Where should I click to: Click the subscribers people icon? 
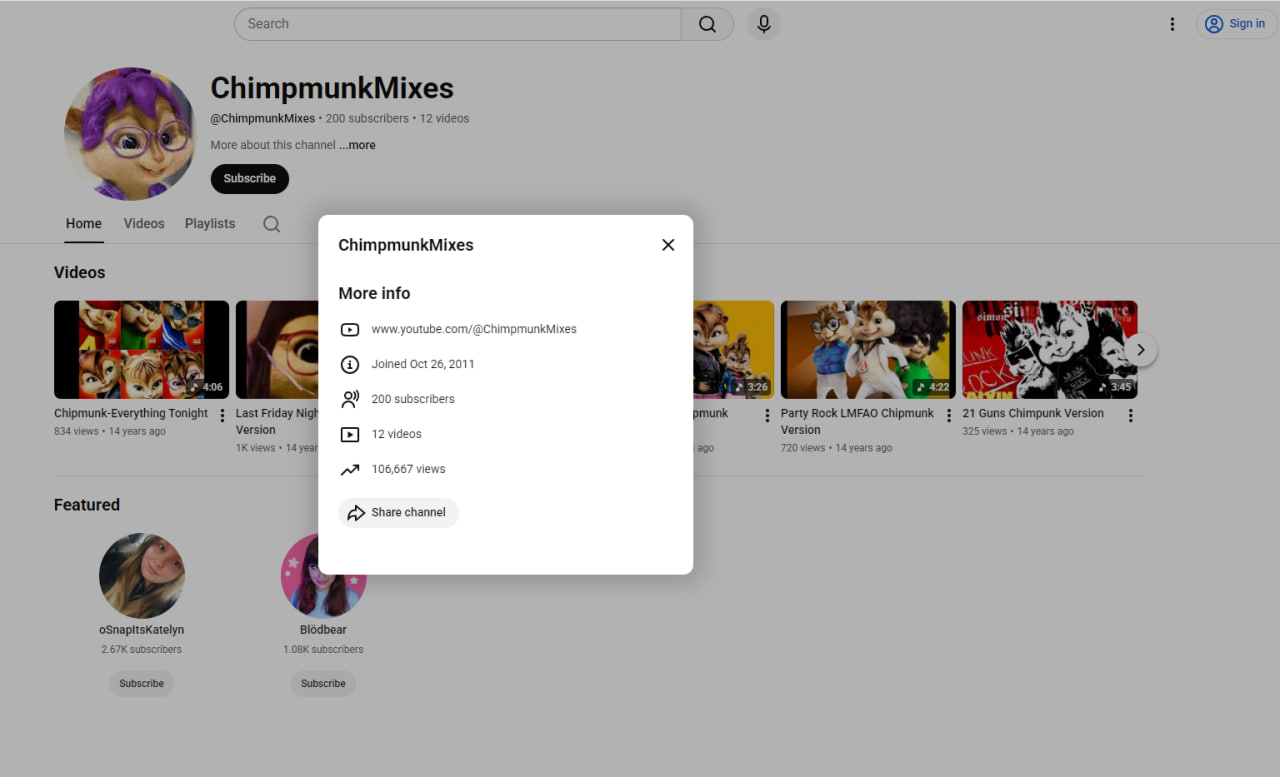point(349,399)
